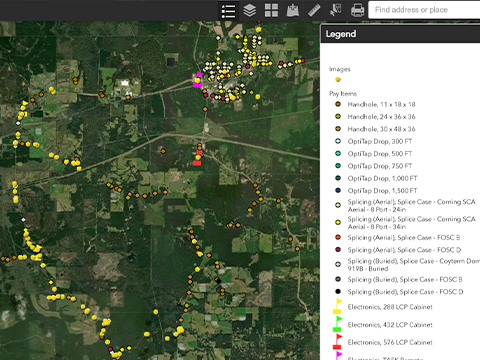This screenshot has height=360, width=480.
Task: Click Electronics, 432 LCP Cabinet green flag symbol
Action: pyautogui.click(x=338, y=324)
